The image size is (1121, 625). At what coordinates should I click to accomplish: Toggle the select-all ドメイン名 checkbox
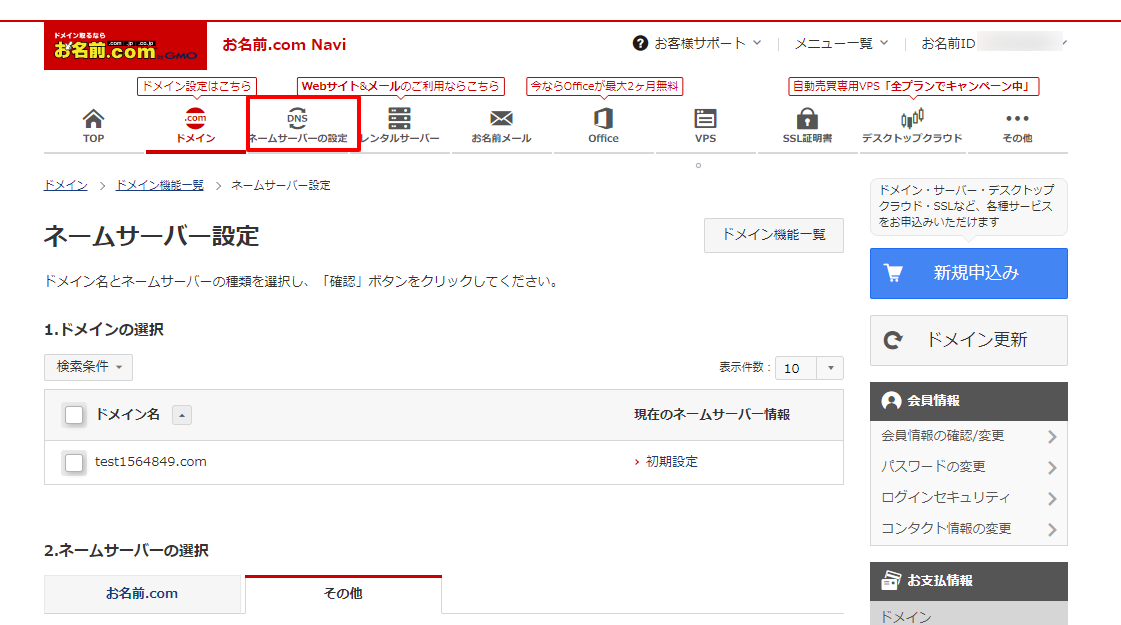(74, 415)
